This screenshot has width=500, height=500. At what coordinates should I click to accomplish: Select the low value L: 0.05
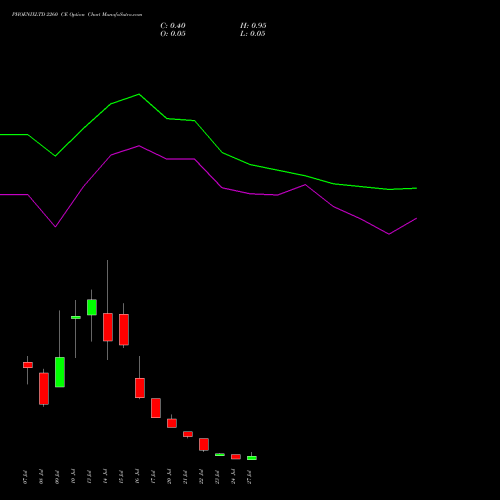coord(253,34)
